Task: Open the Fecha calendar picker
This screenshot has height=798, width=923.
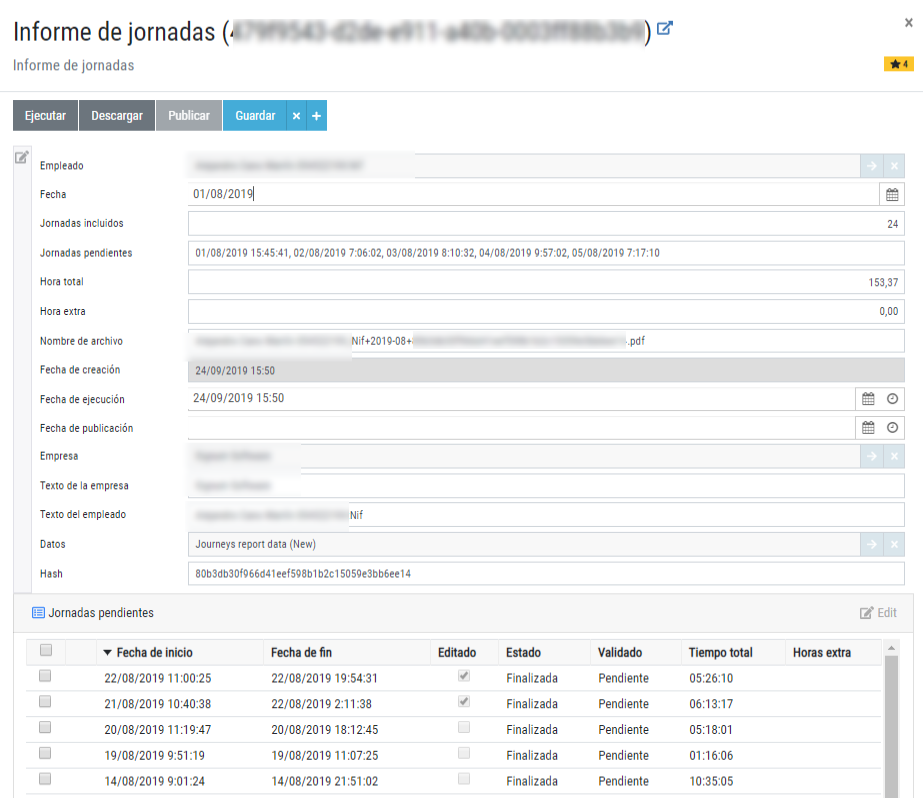Action: click(x=892, y=194)
